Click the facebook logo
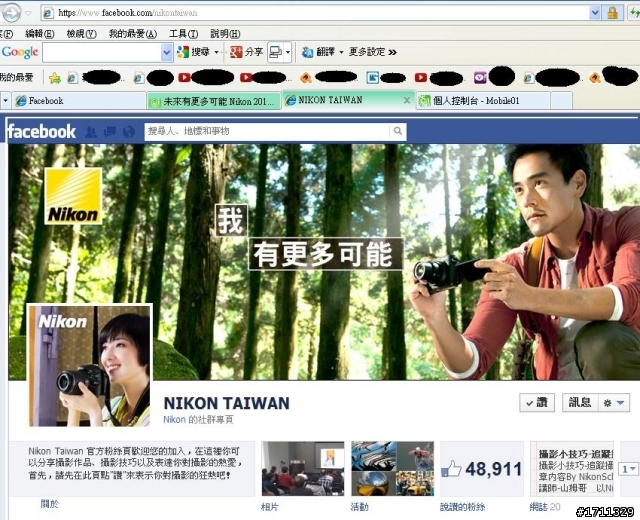This screenshot has height=520, width=640. (x=42, y=131)
